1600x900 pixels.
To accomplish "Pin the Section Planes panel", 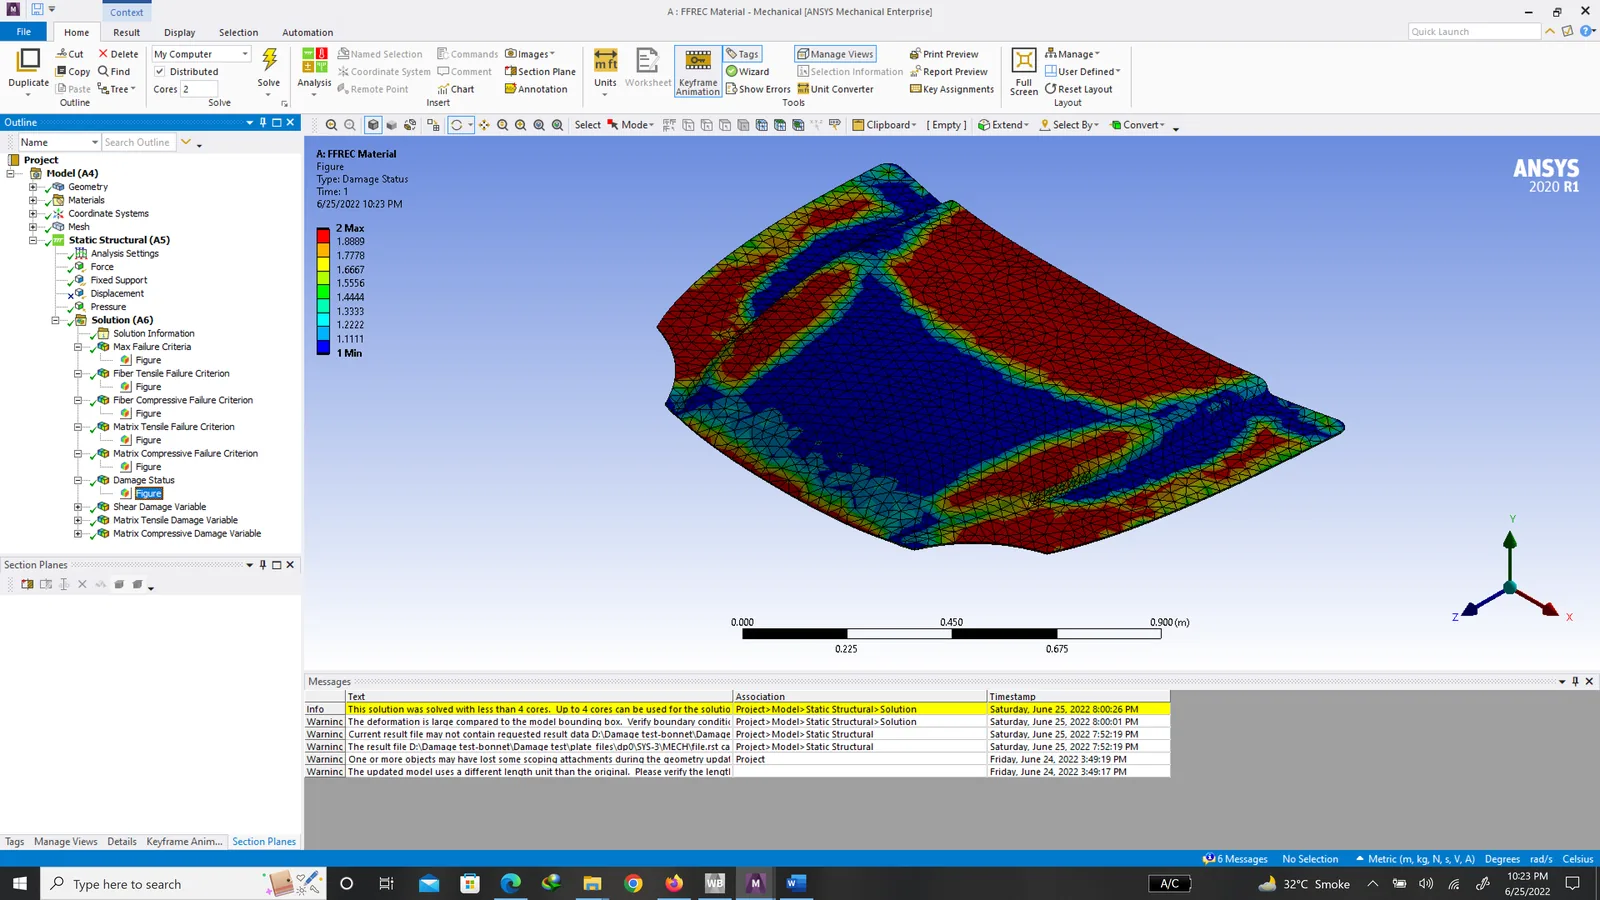I will click(263, 564).
